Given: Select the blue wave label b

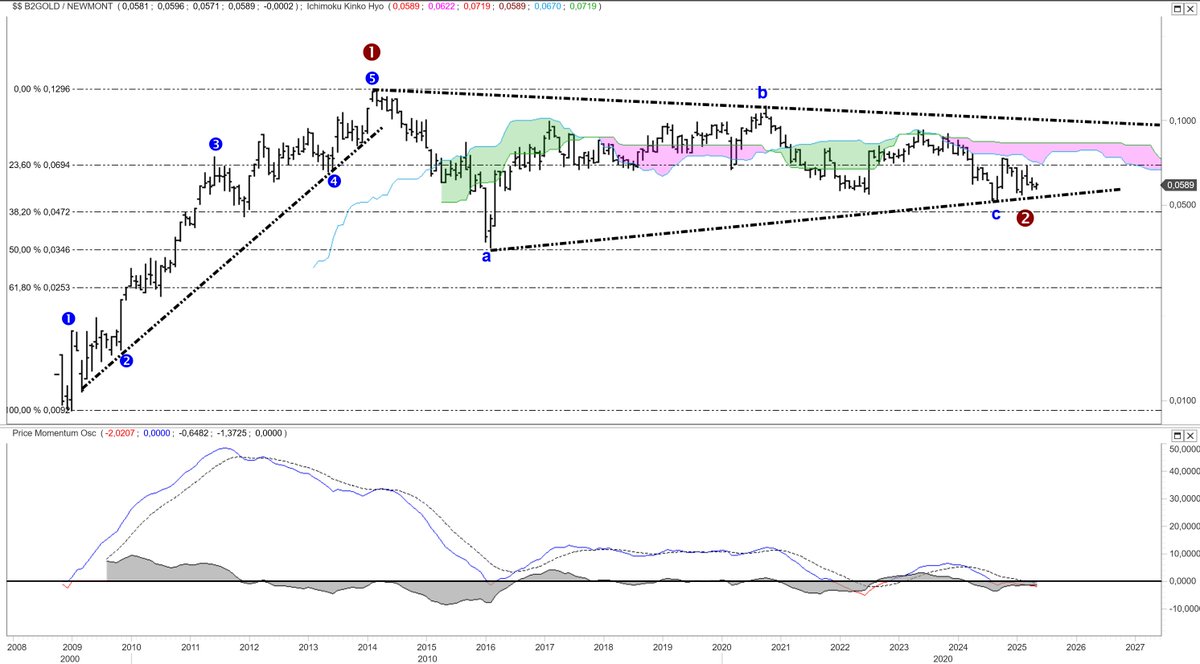Looking at the screenshot, I should 762,93.
